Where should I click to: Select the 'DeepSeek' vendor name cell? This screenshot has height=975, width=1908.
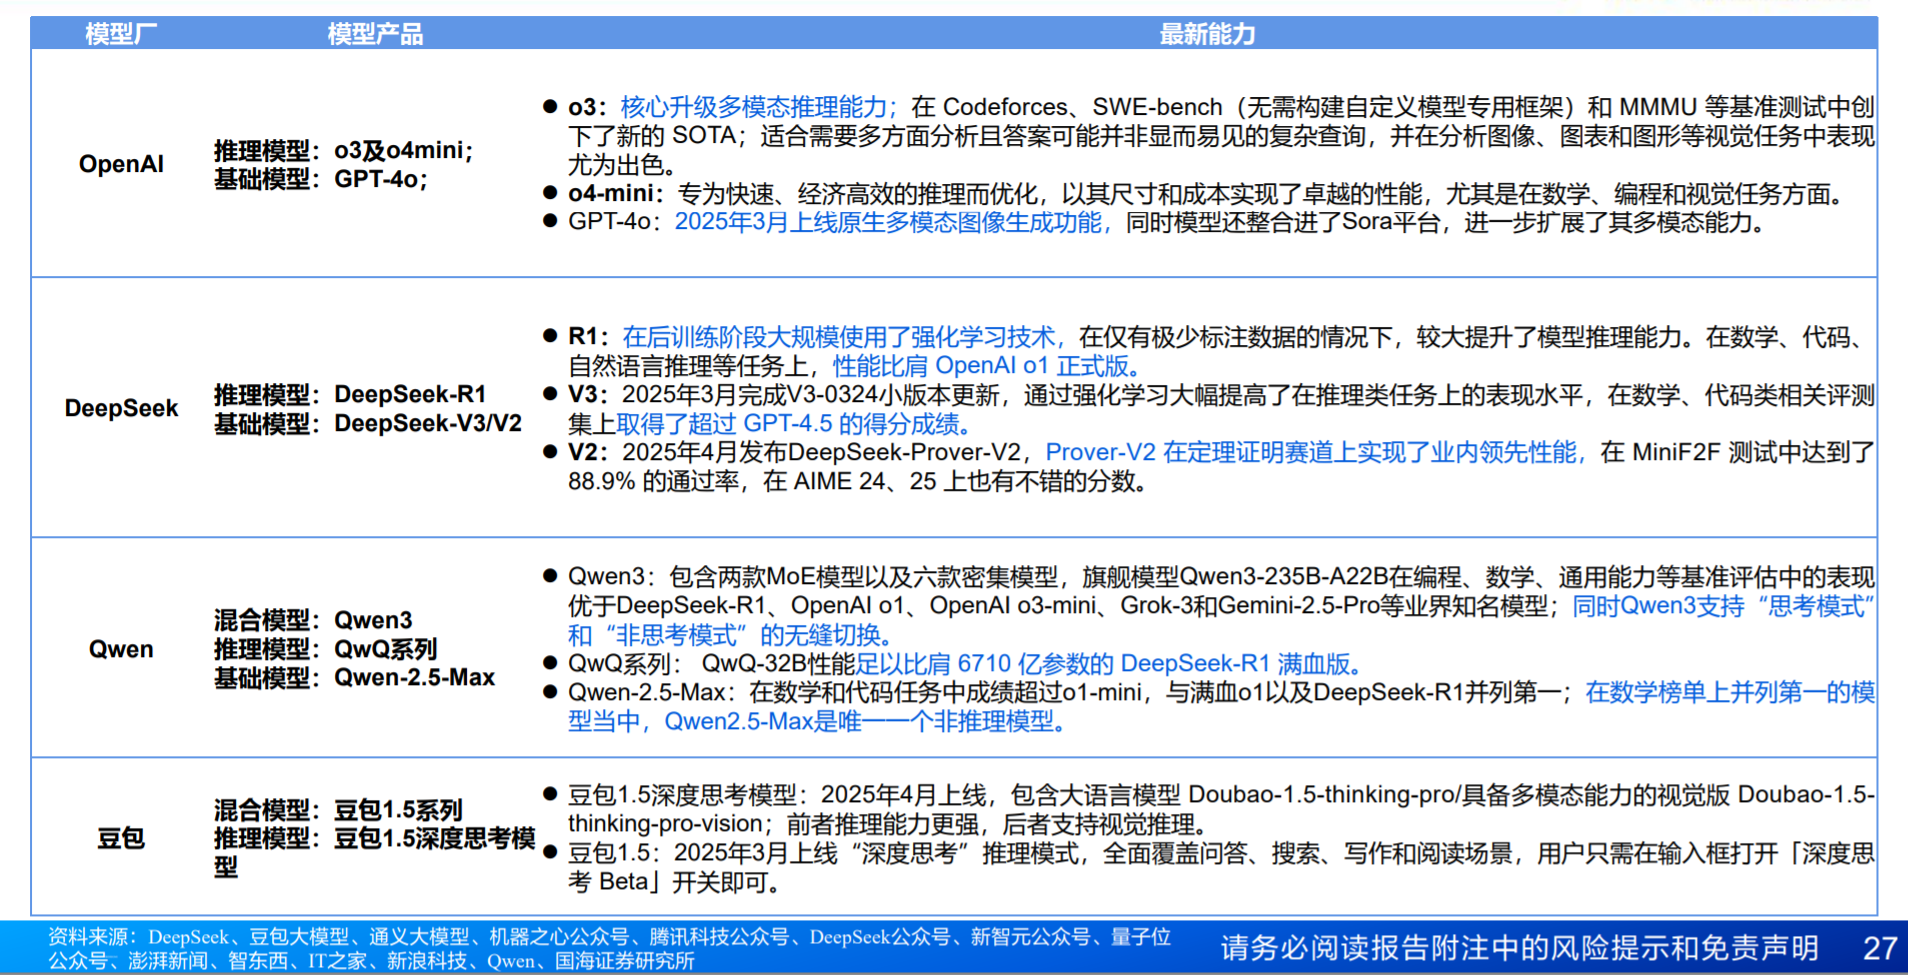[121, 408]
